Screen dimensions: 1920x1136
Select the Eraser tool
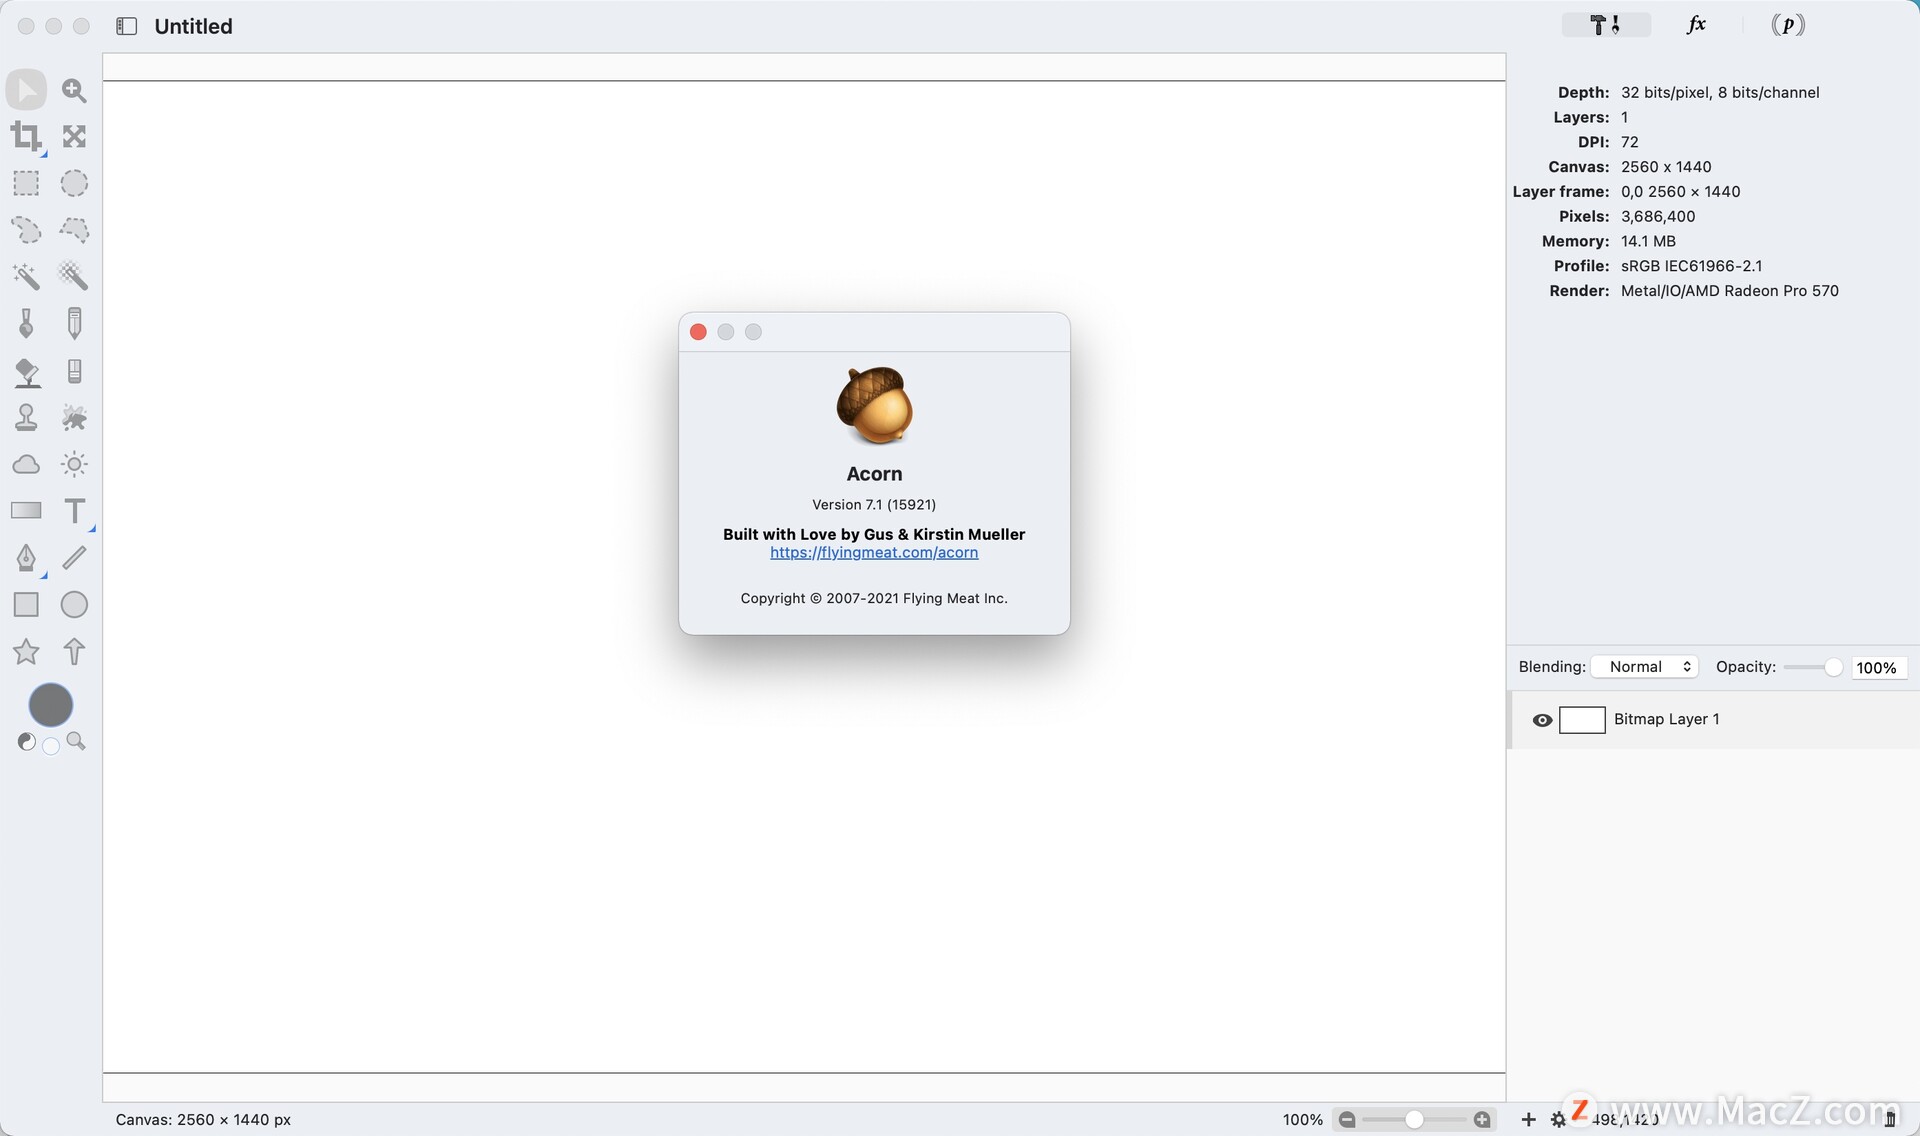(74, 371)
